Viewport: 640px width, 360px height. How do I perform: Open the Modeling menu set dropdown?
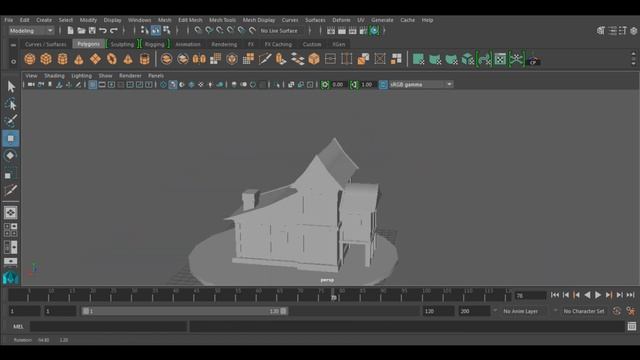point(31,31)
